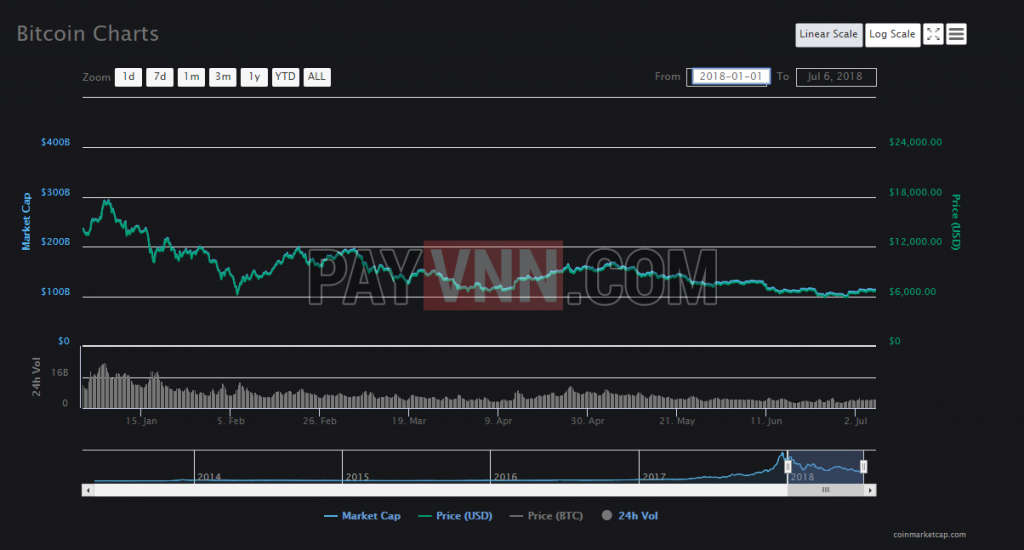Switch chart to Linear Scale
The image size is (1024, 550).
pos(828,35)
